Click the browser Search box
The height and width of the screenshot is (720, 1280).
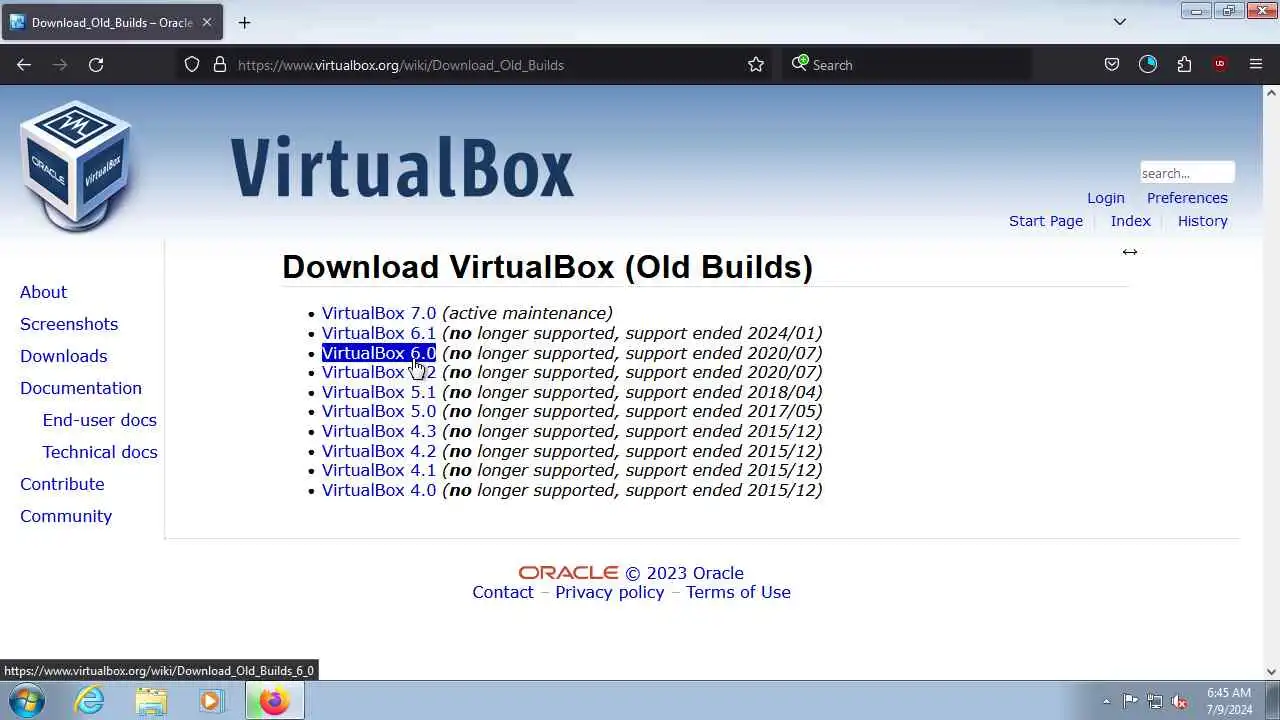[x=905, y=64]
